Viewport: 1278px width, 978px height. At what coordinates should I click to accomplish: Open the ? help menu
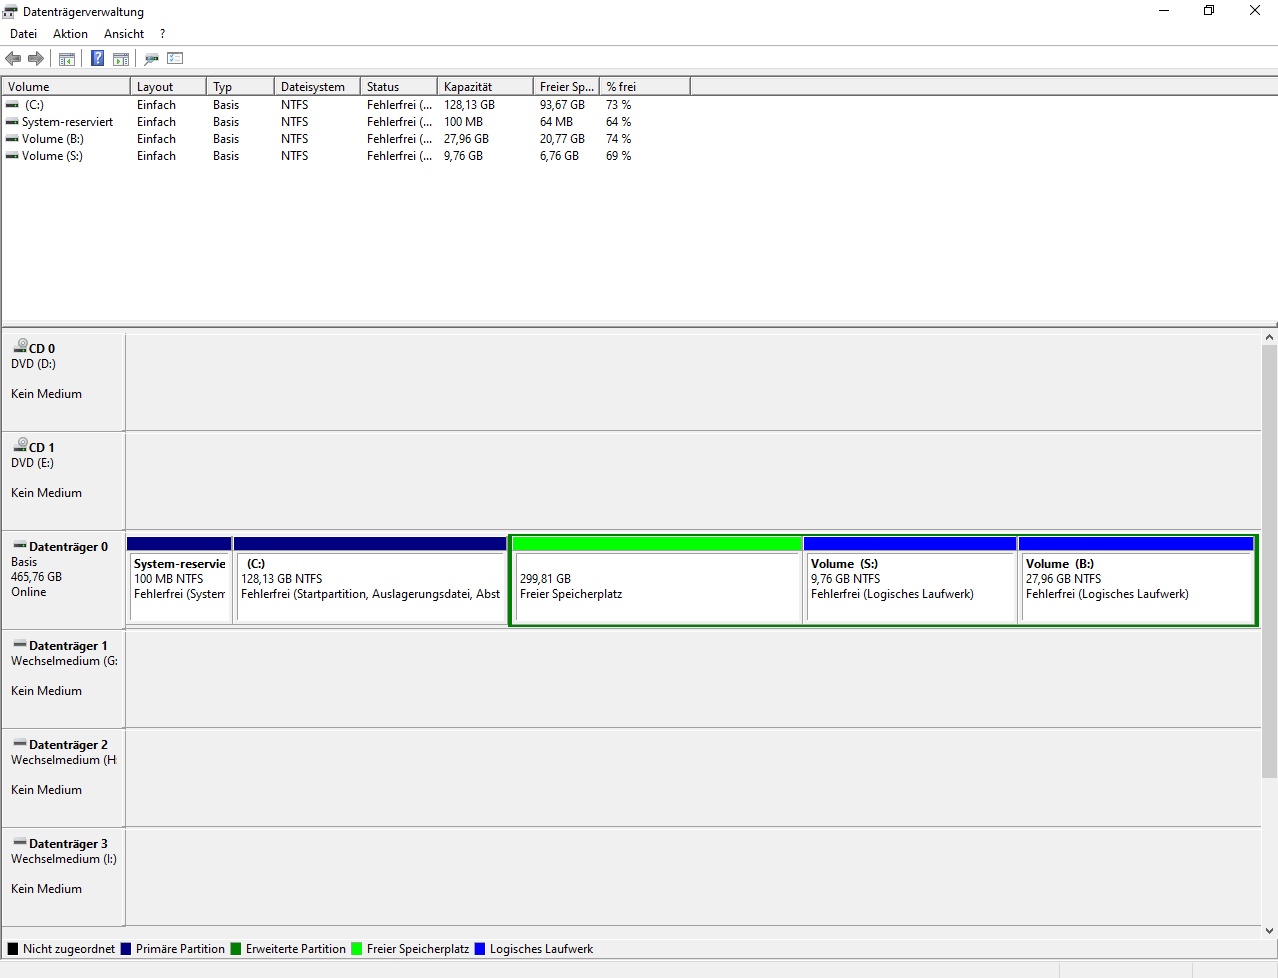(162, 34)
